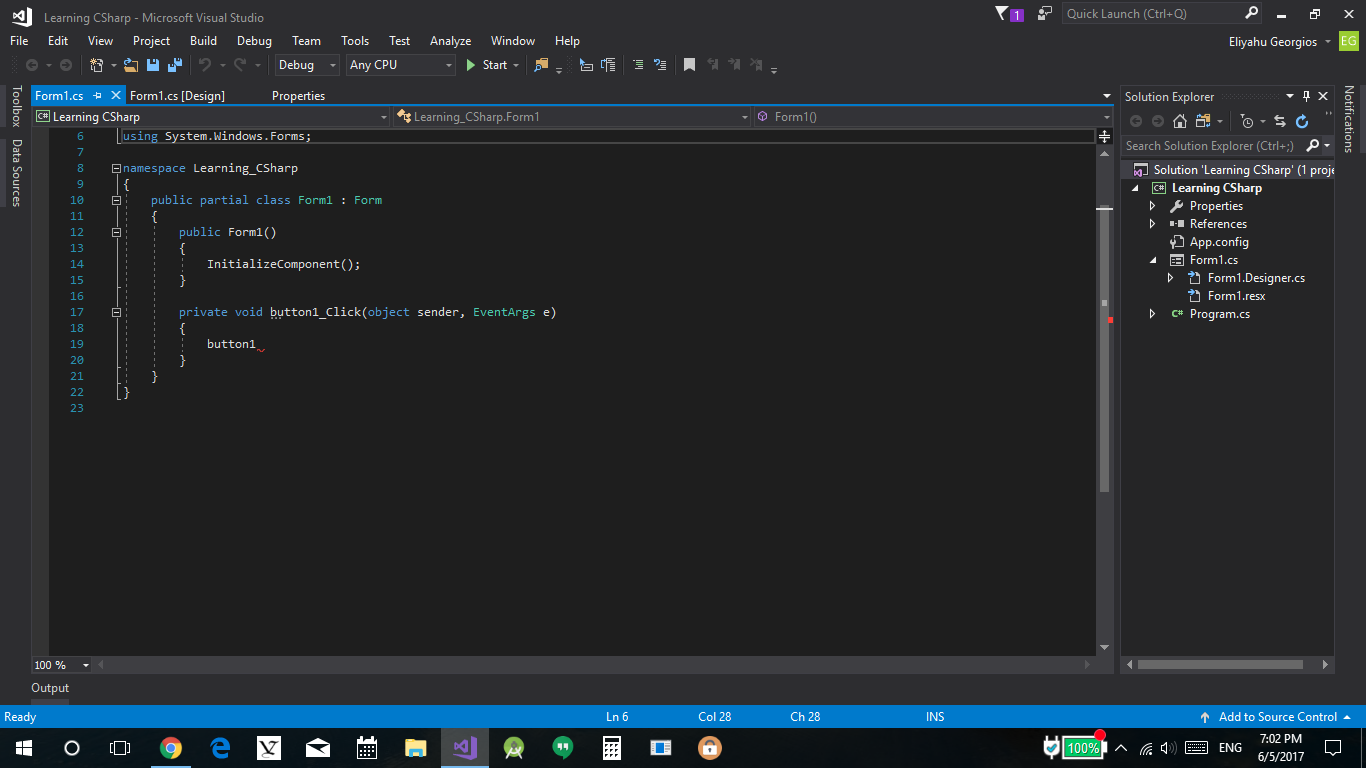Screen dimensions: 1366x768
Task: Save the current file with Save icon
Action: [153, 65]
